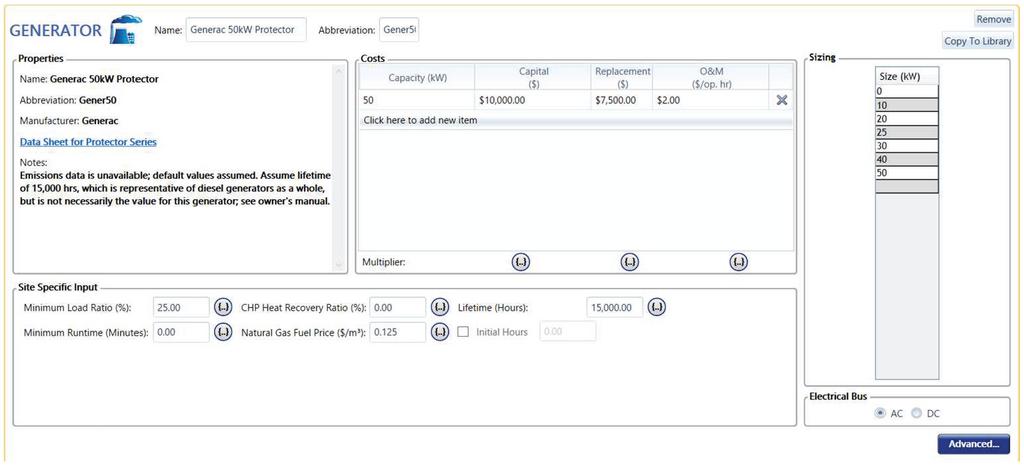Open O&M multiplier sensitivity button
Viewport: 1024px width, 470px height.
(738, 262)
